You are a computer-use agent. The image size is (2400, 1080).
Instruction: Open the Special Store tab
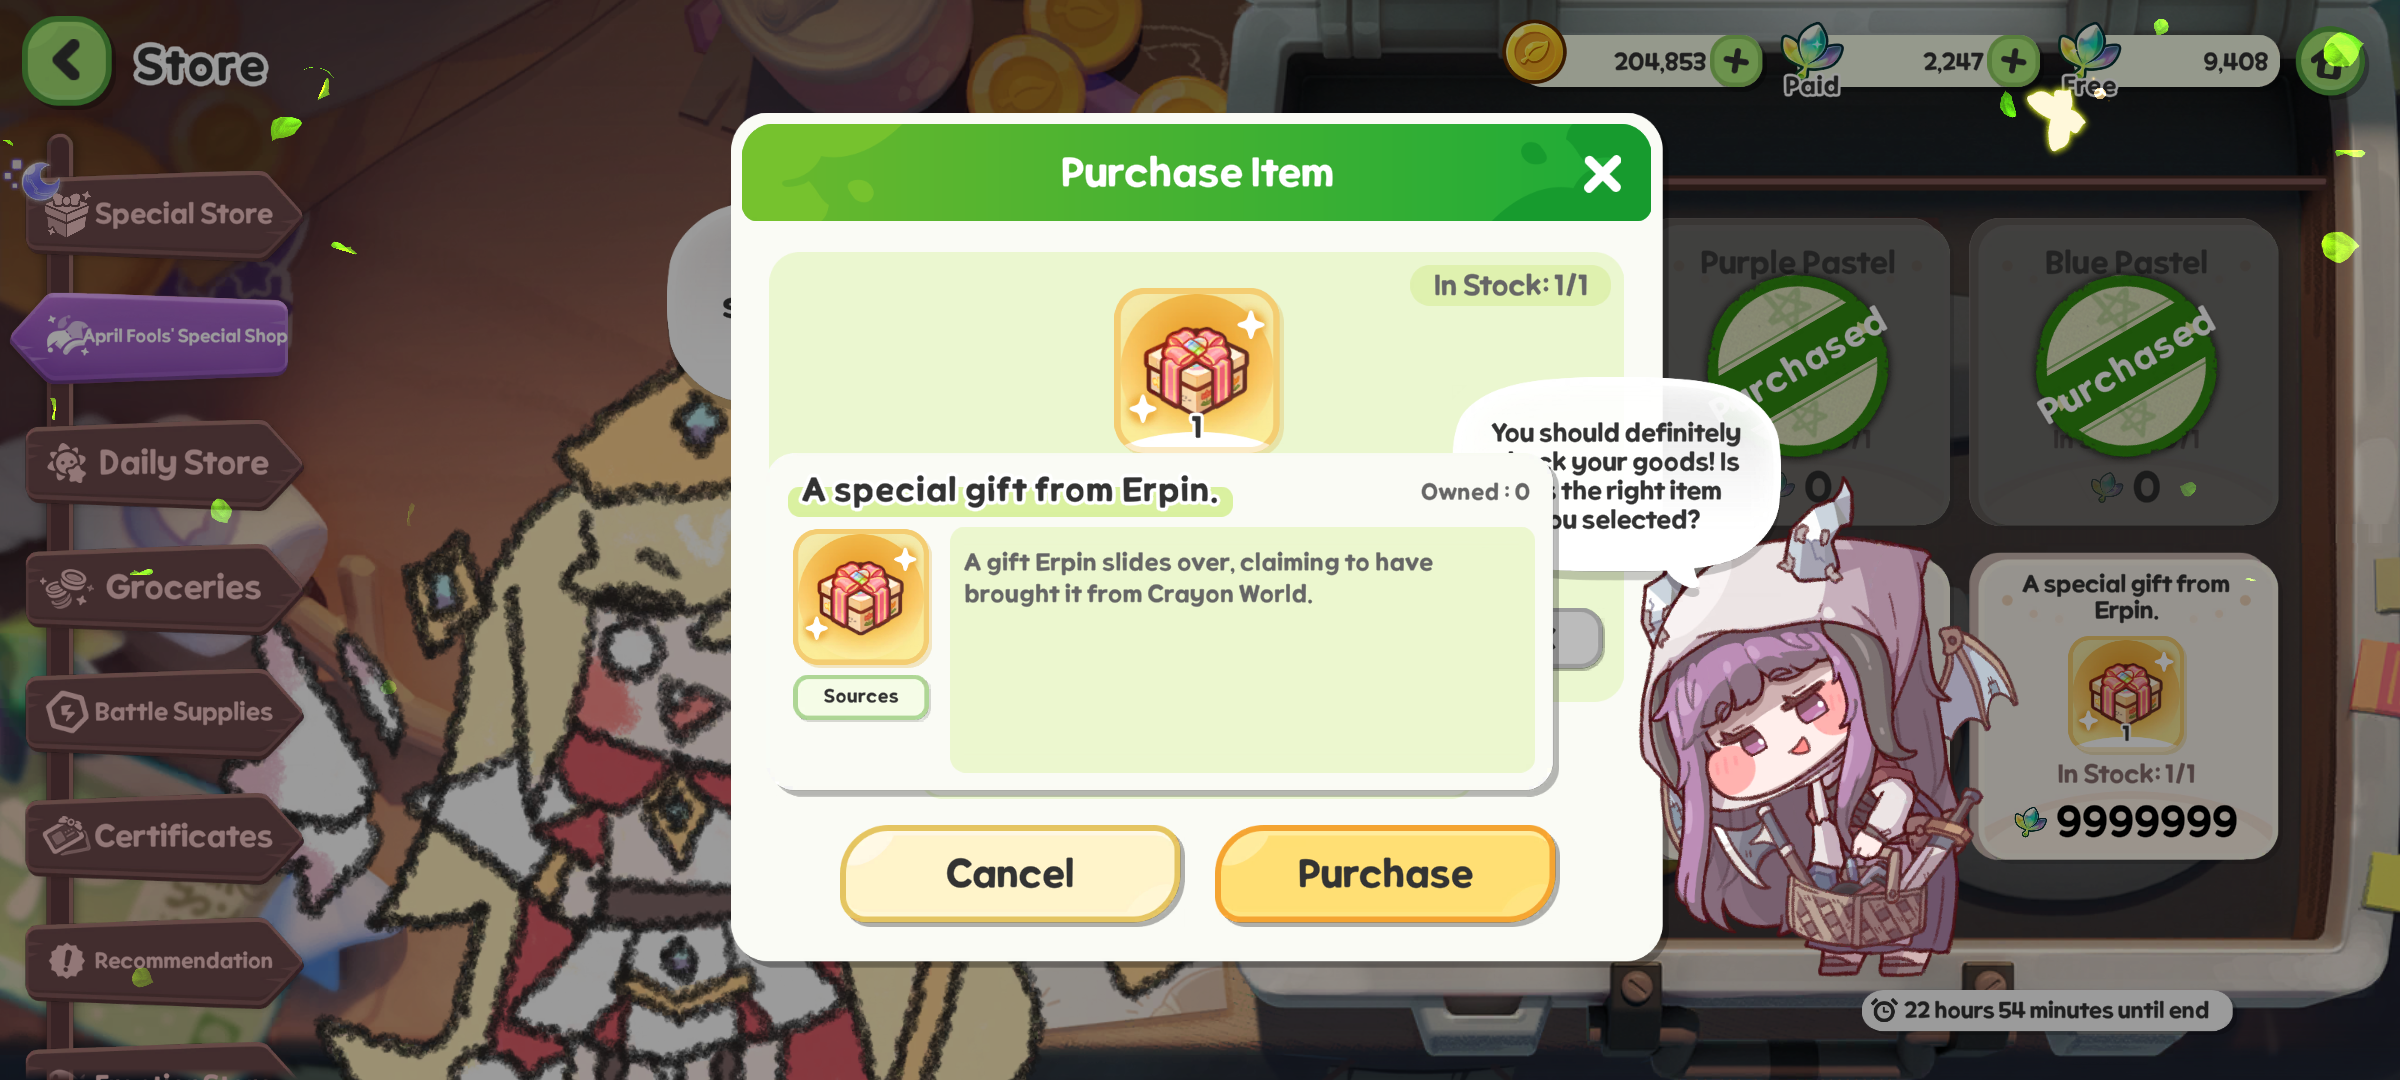(x=163, y=214)
